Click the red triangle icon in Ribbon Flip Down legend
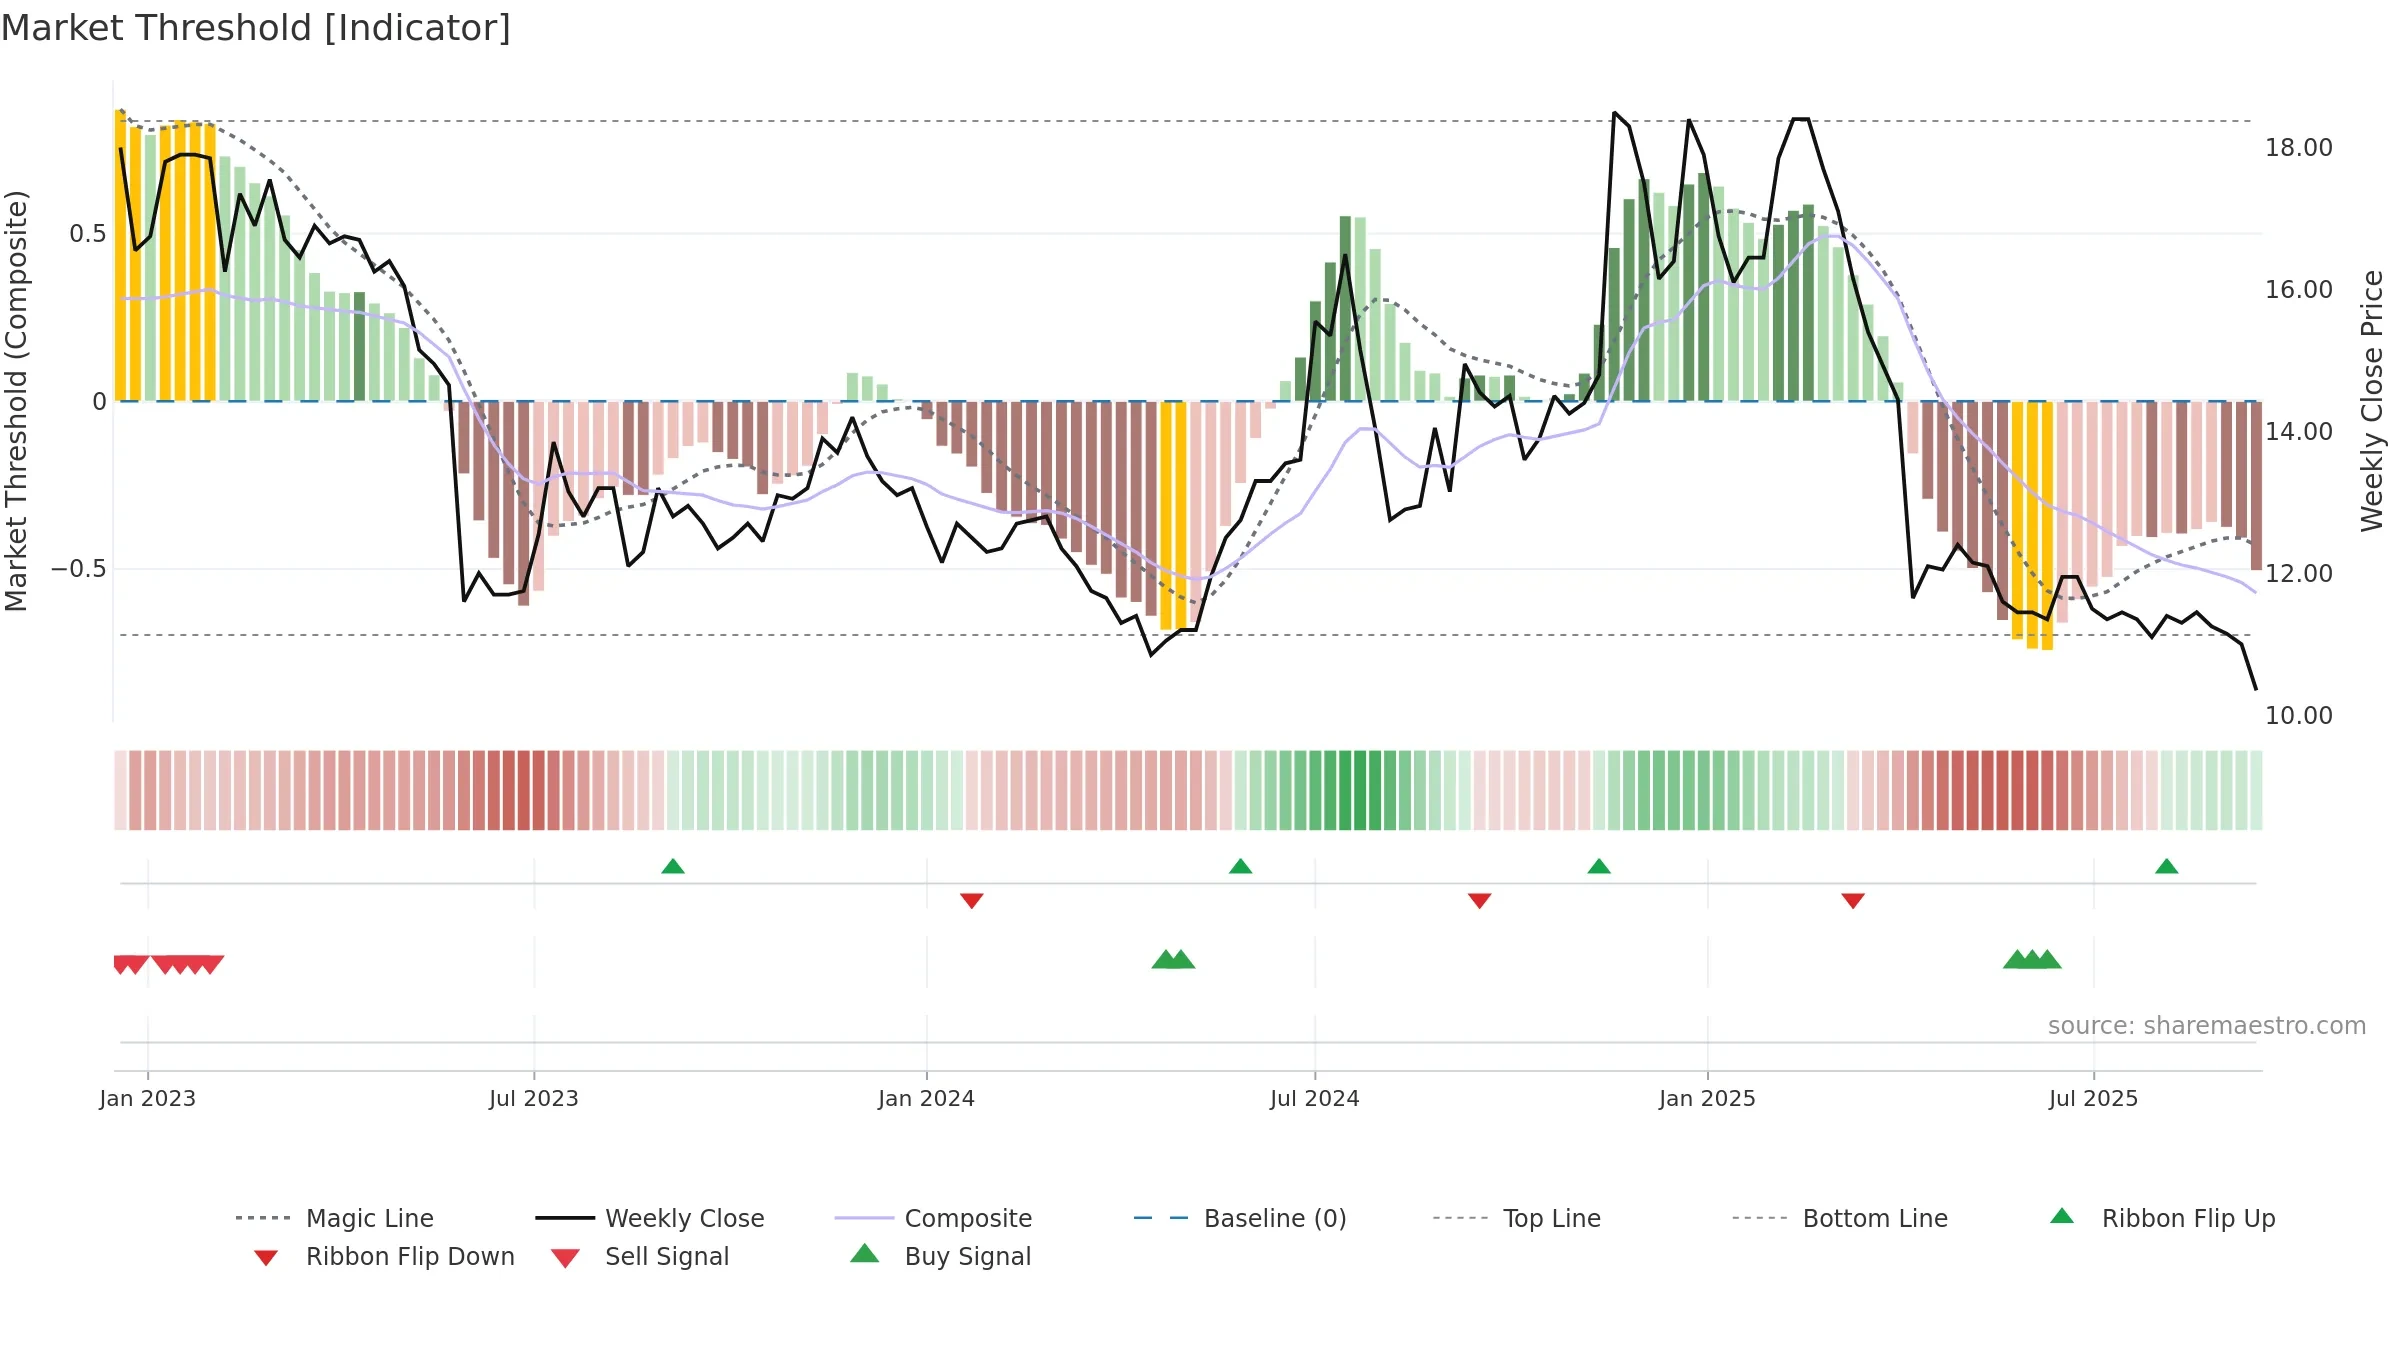Viewport: 2400px width, 1350px height. 266,1258
